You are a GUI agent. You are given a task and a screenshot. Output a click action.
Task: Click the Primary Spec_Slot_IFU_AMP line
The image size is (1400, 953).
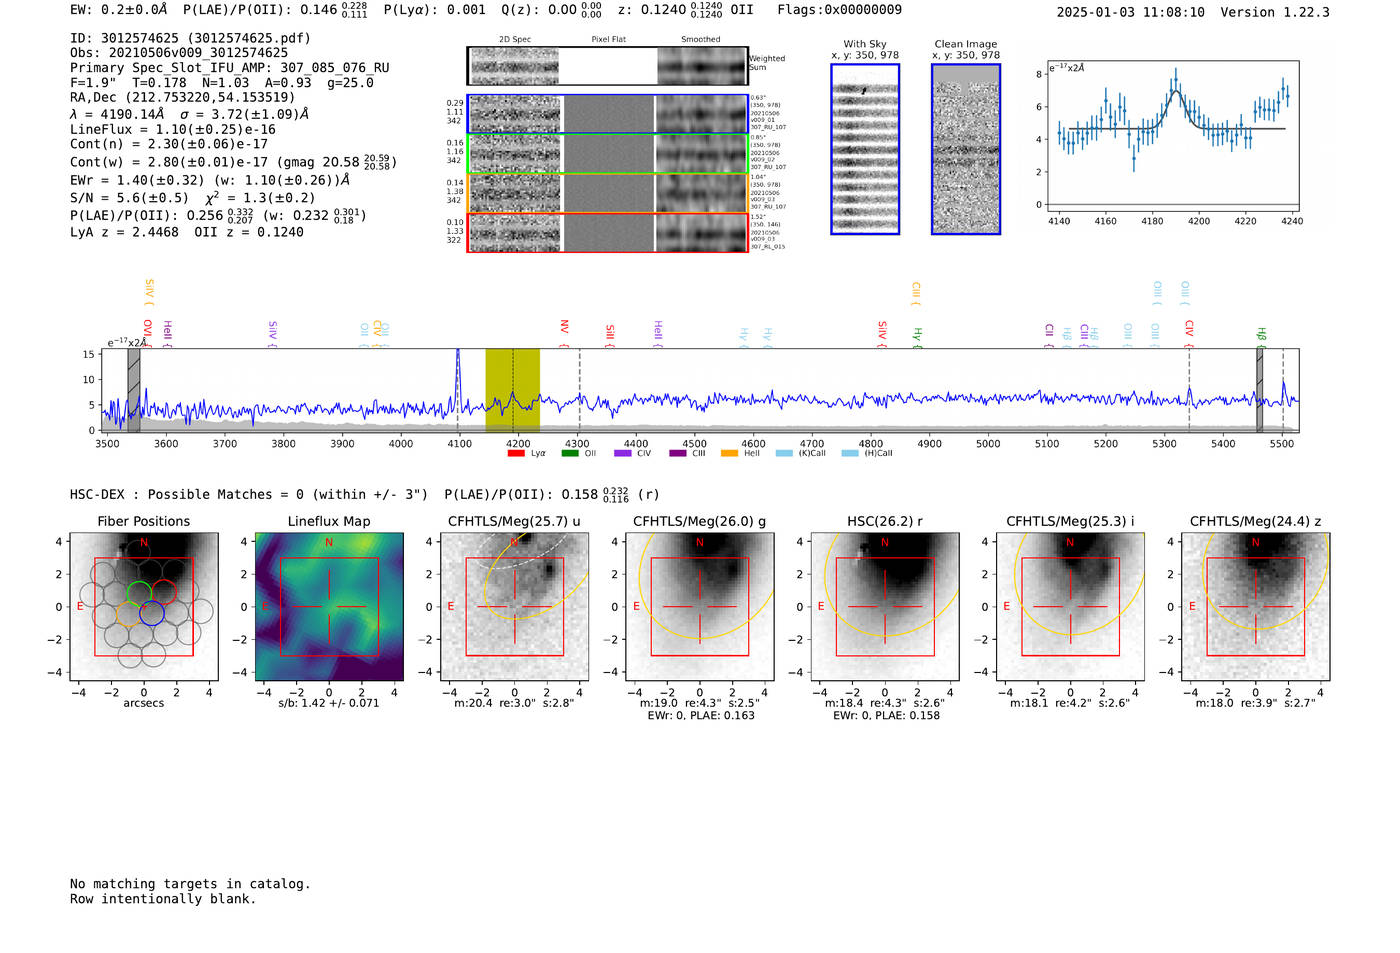point(230,68)
